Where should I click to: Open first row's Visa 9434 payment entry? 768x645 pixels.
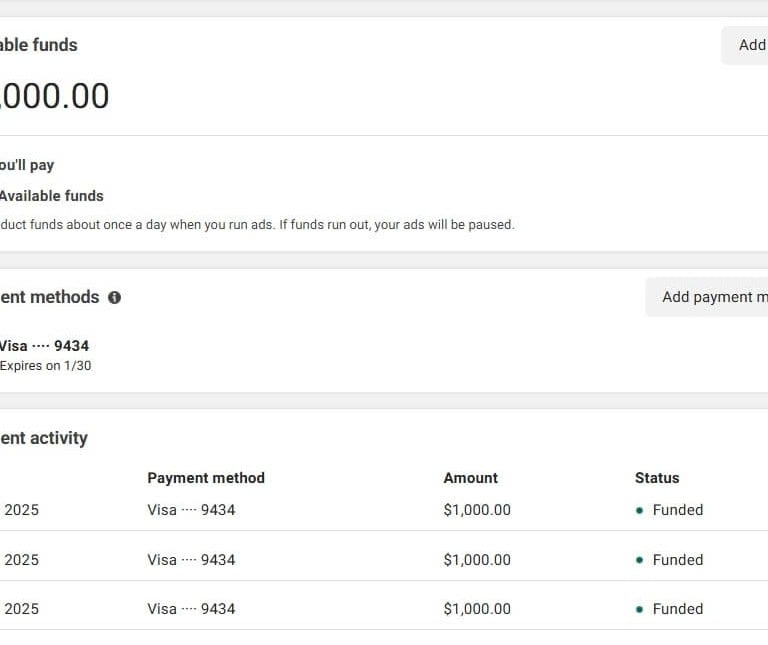click(x=191, y=510)
